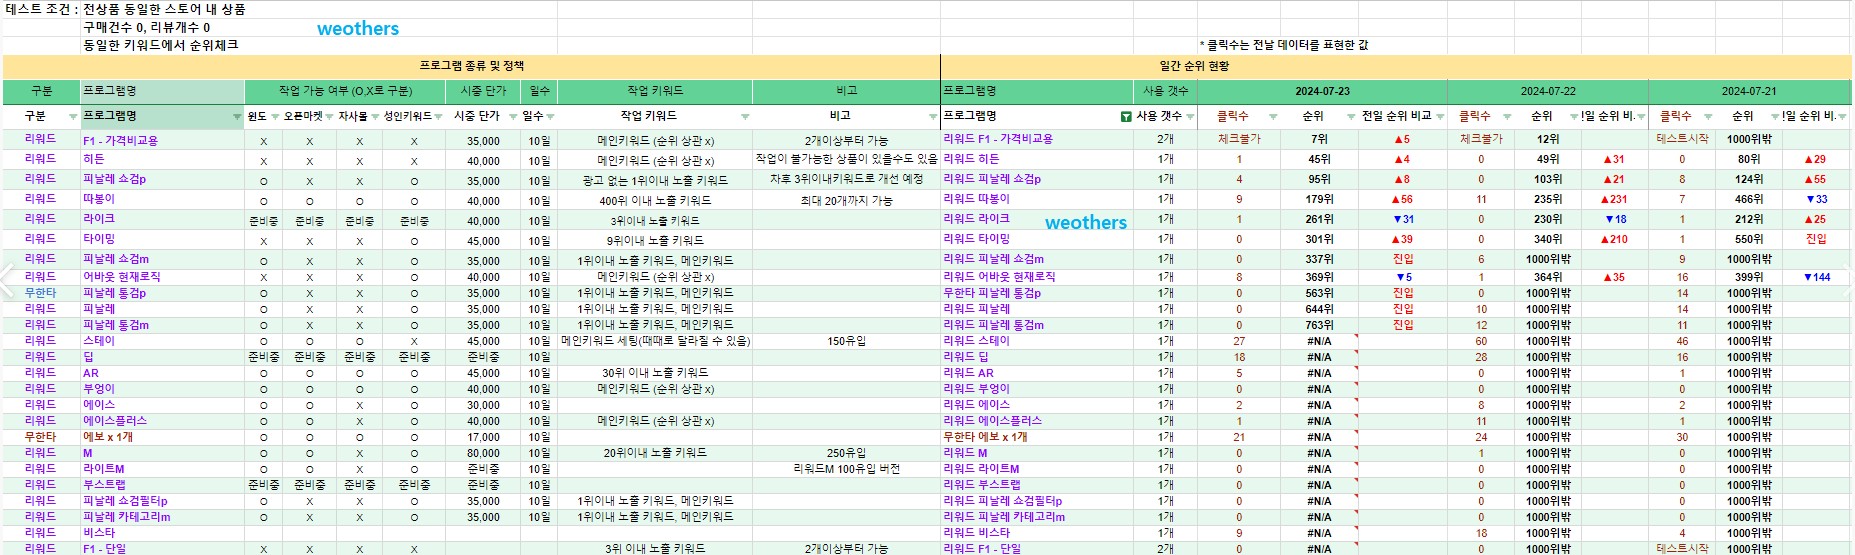
Task: Select the '7위' rank cell
Action: pos(1319,139)
